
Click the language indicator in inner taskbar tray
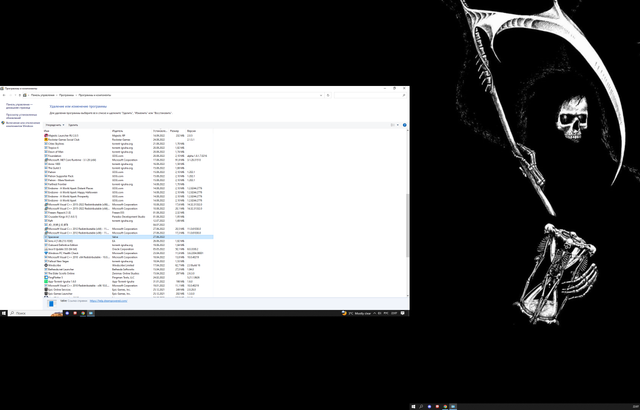[x=386, y=313]
